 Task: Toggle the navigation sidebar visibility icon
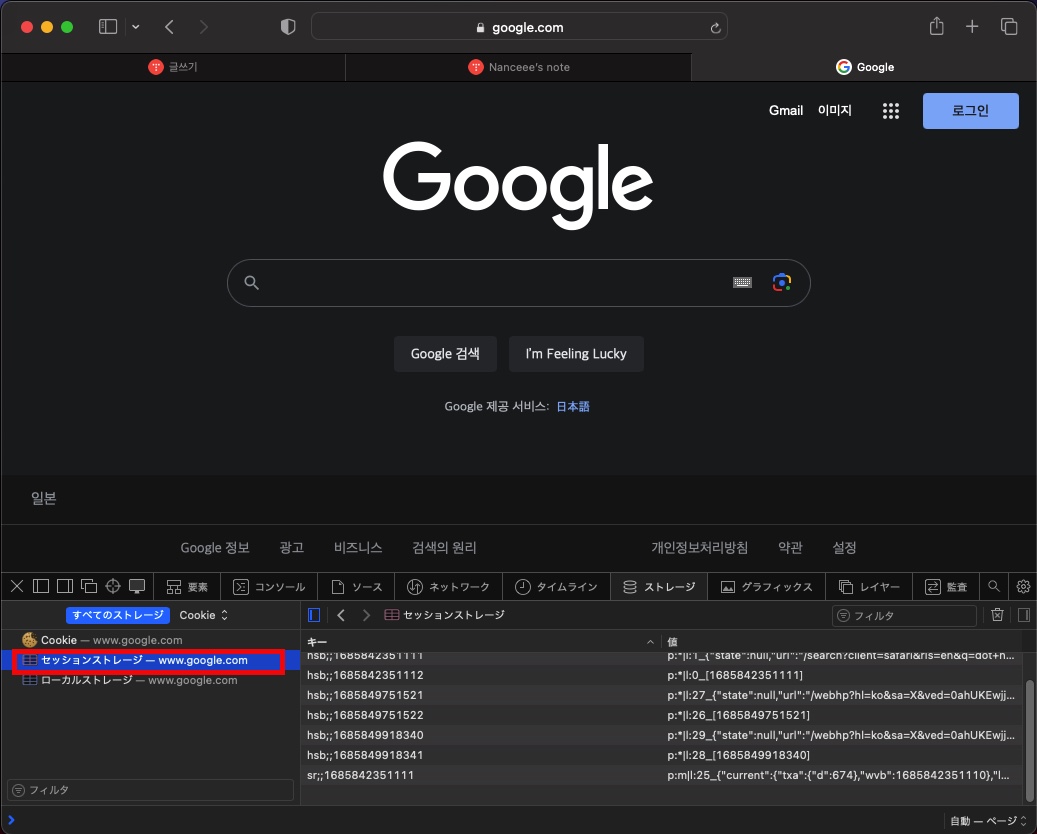coord(314,615)
